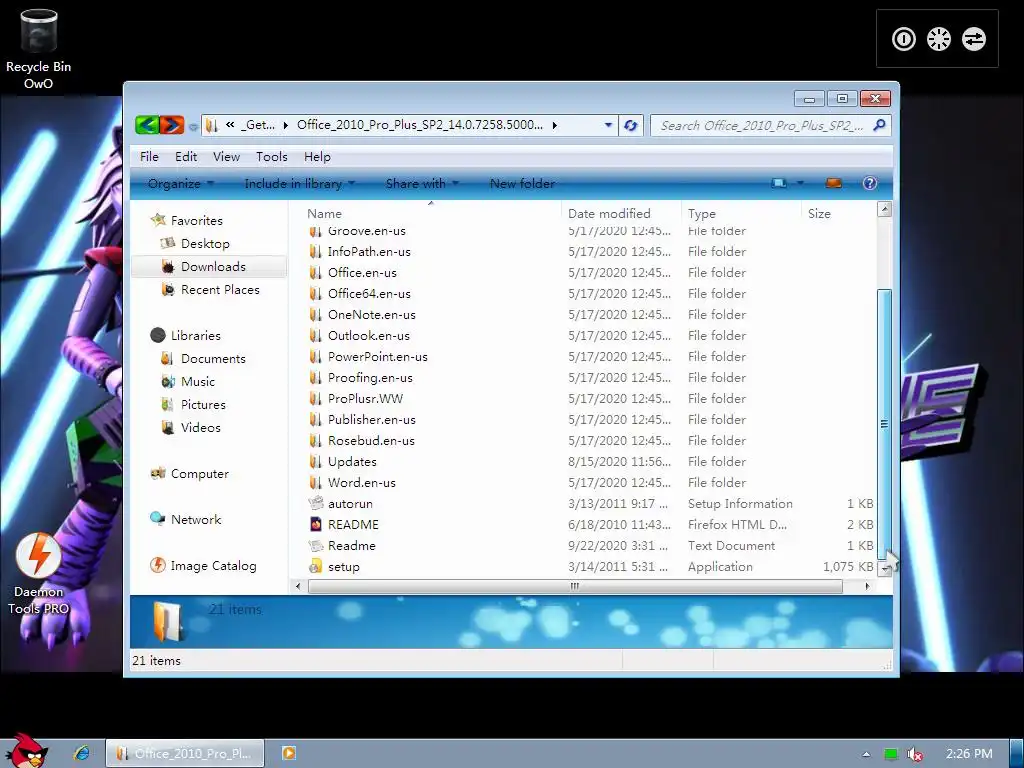The image size is (1024, 768).
Task: Open the media player taskbar icon
Action: 289,753
